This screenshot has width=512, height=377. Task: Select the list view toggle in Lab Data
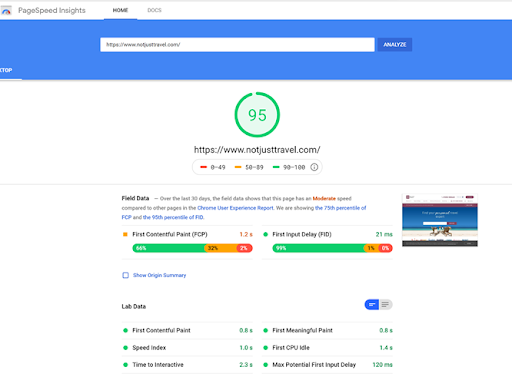pyautogui.click(x=385, y=304)
